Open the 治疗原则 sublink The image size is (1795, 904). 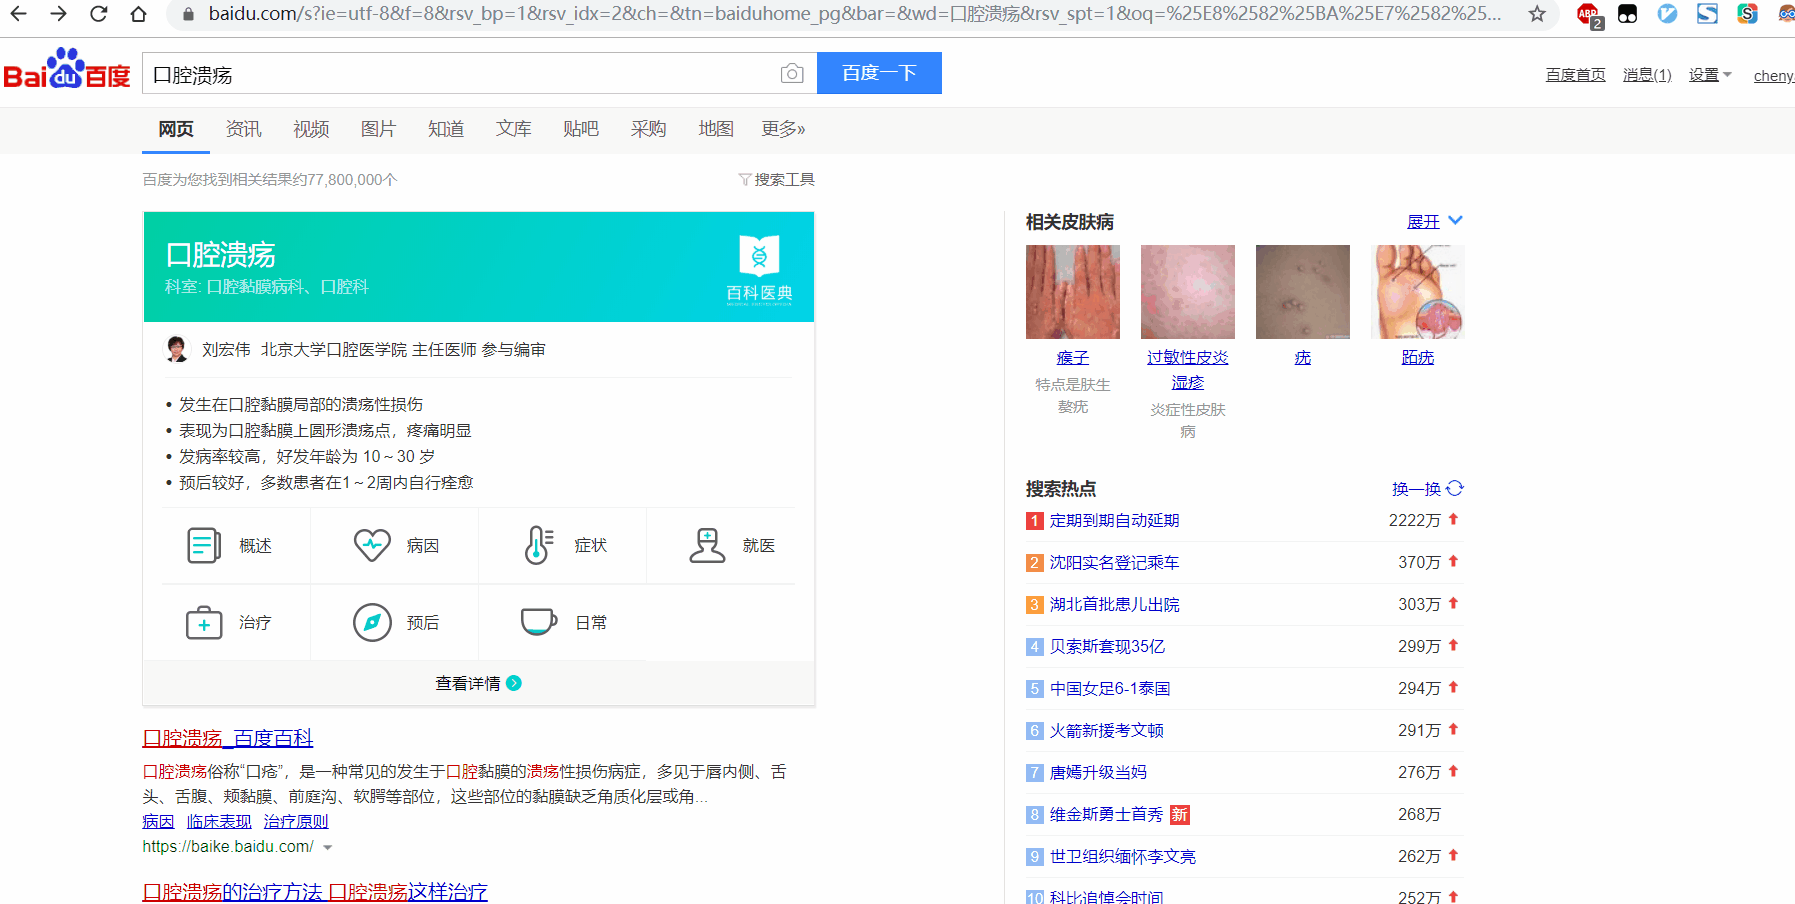[296, 821]
